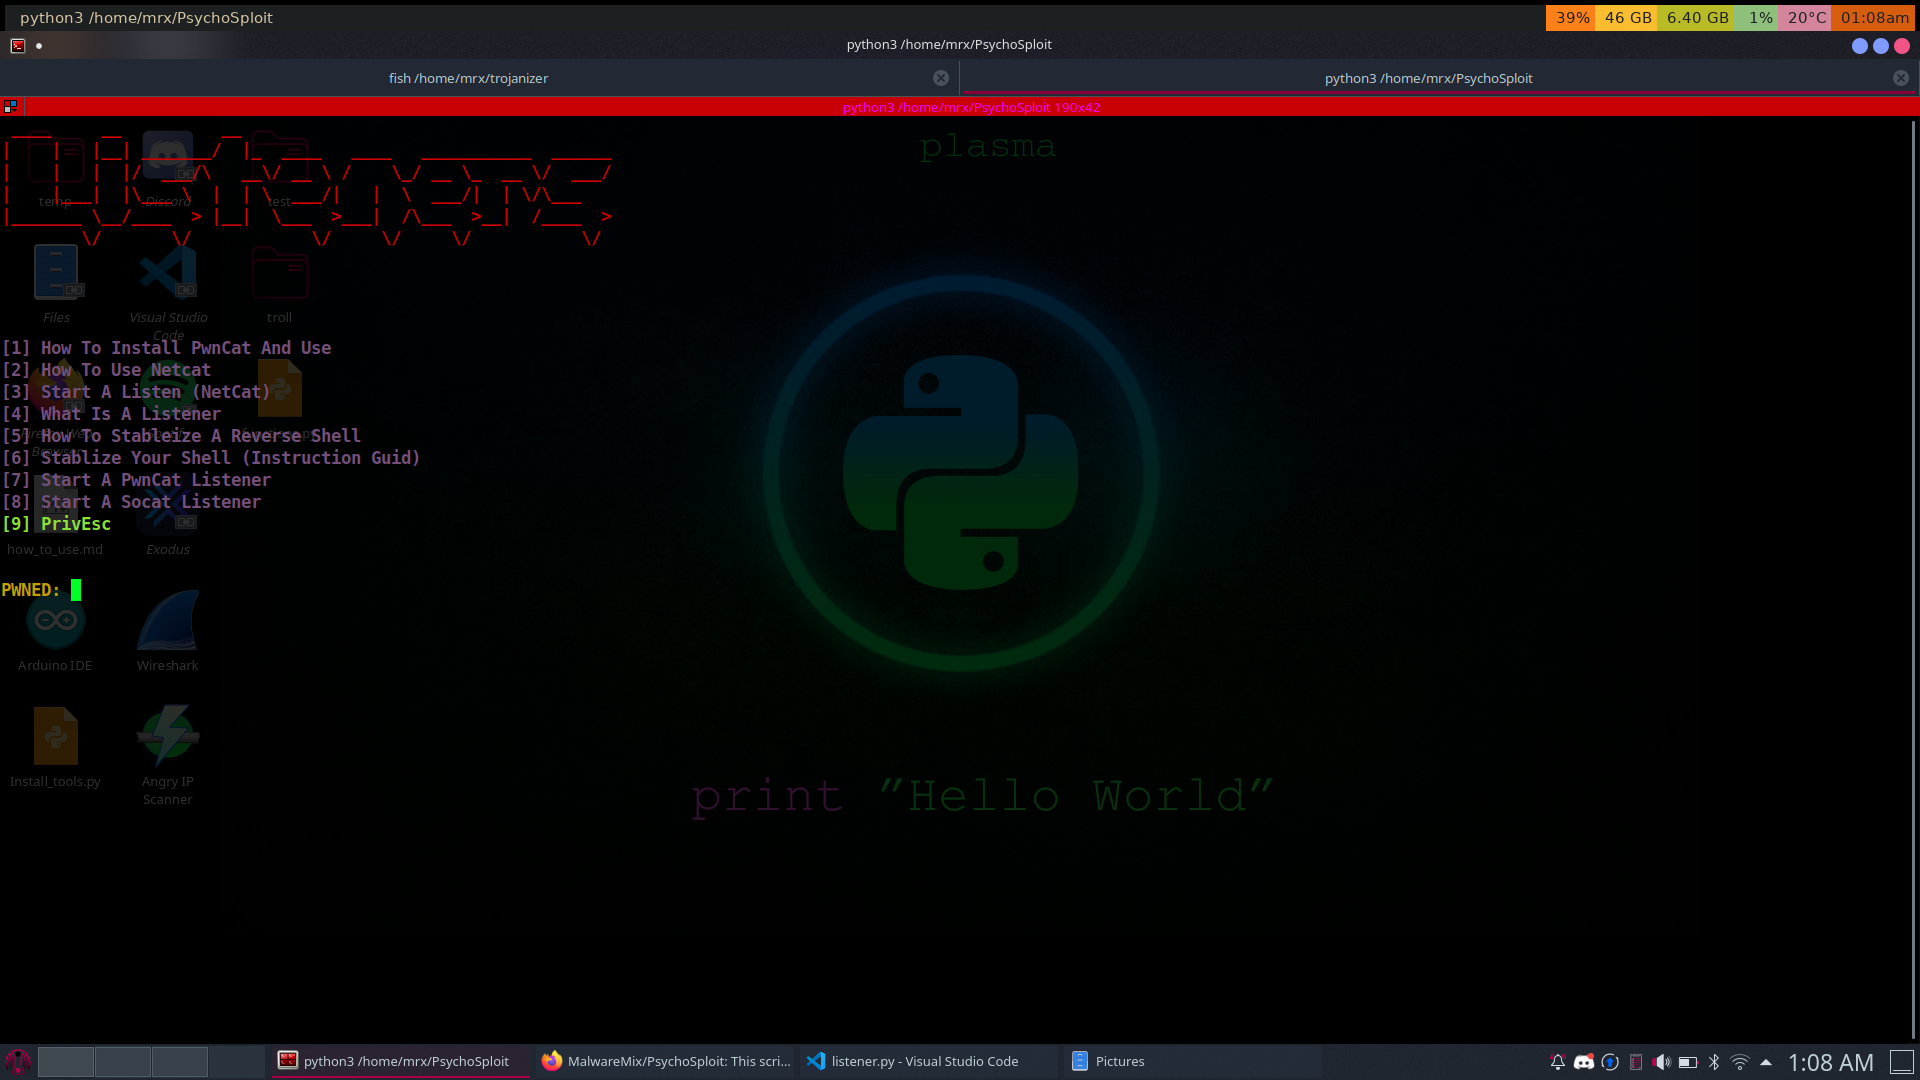
Task: Open the volume control tray icon
Action: [x=1661, y=1062]
